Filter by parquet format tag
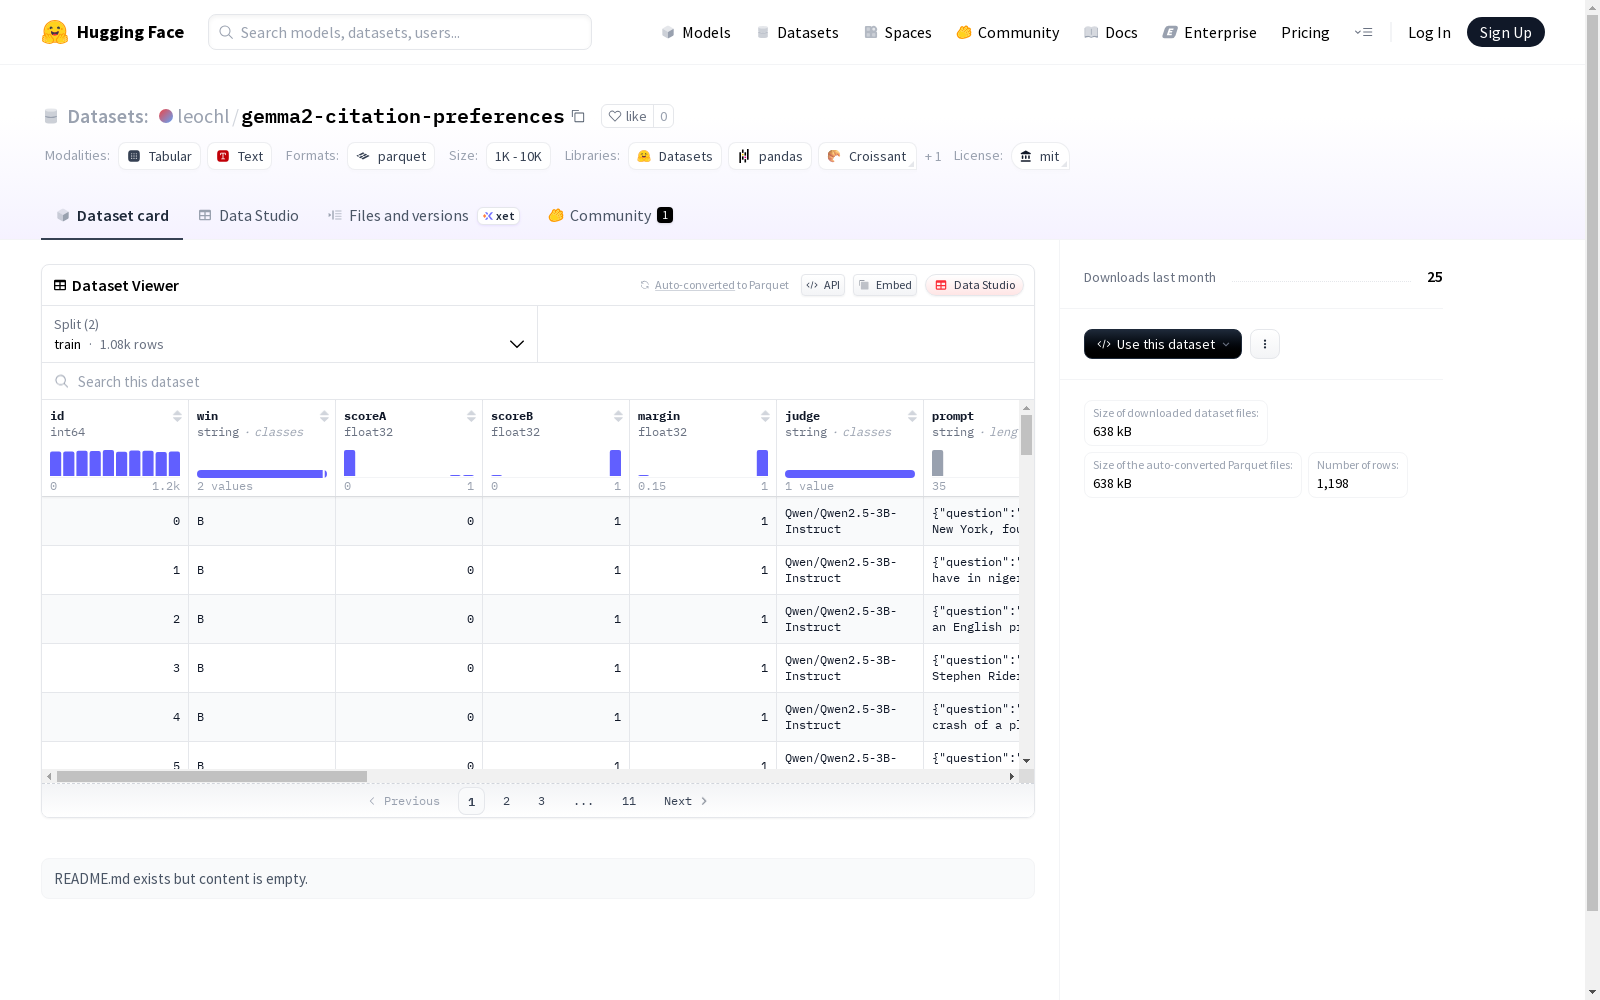Screen dimensions: 1600x1000 pos(391,156)
